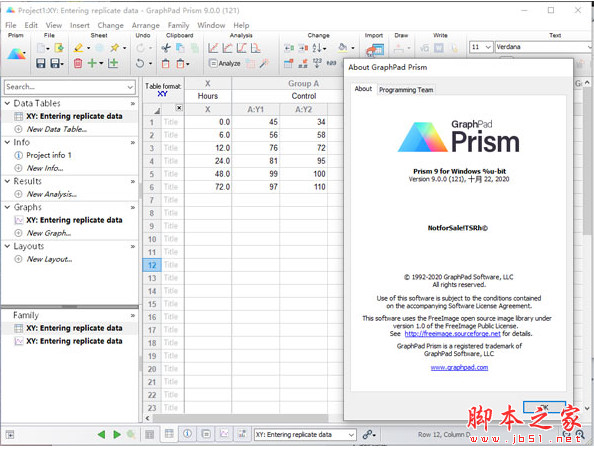This screenshot has height=450, width=594.
Task: Go to previous sheet with green left arrow
Action: 101,434
